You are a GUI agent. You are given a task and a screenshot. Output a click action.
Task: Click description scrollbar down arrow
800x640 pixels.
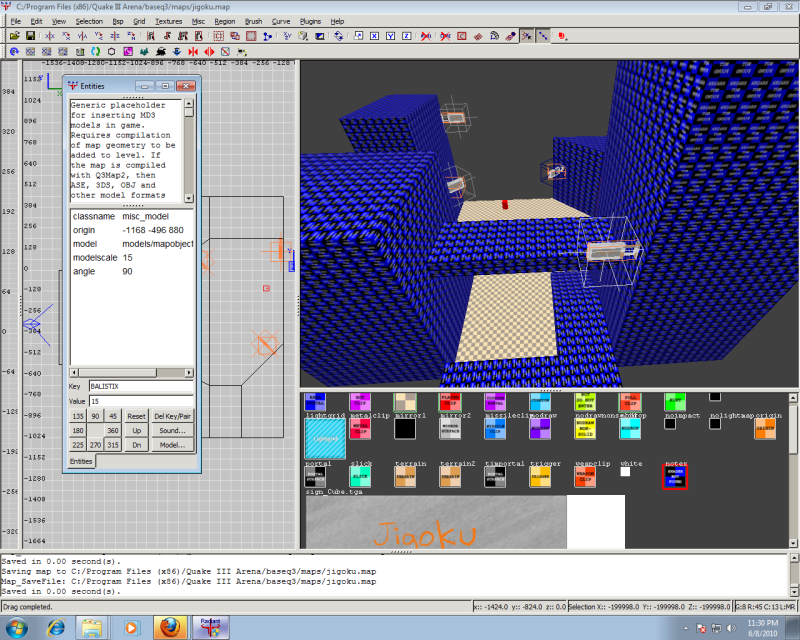coord(189,198)
